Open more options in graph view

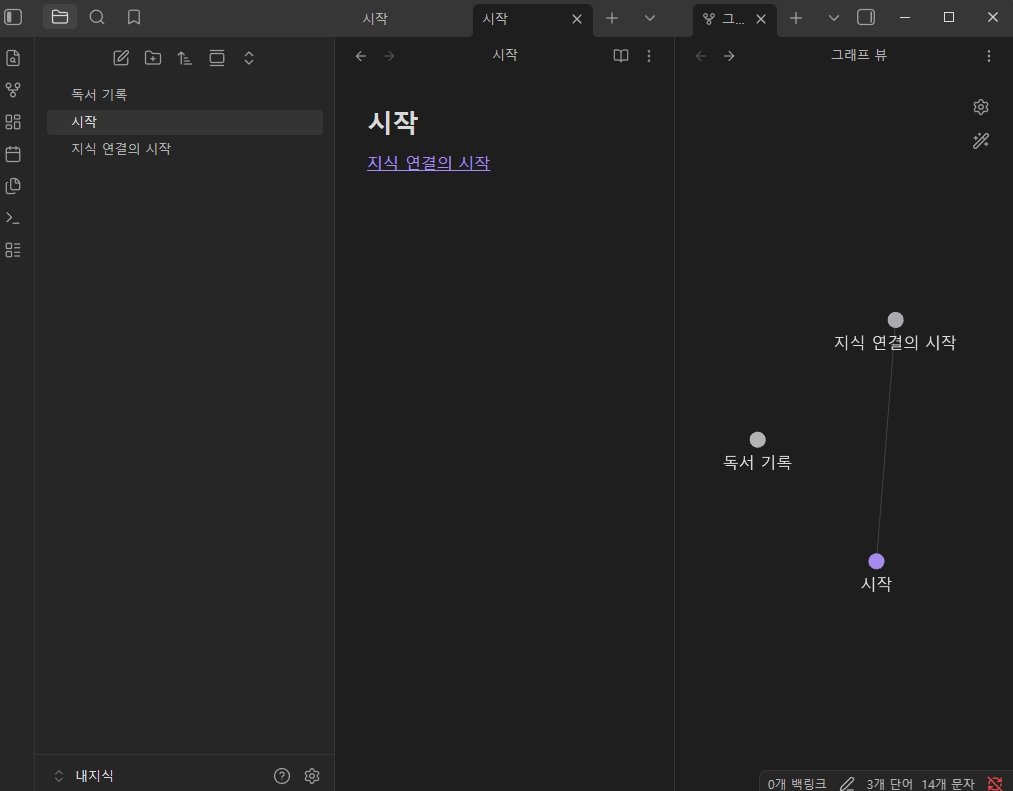[988, 56]
